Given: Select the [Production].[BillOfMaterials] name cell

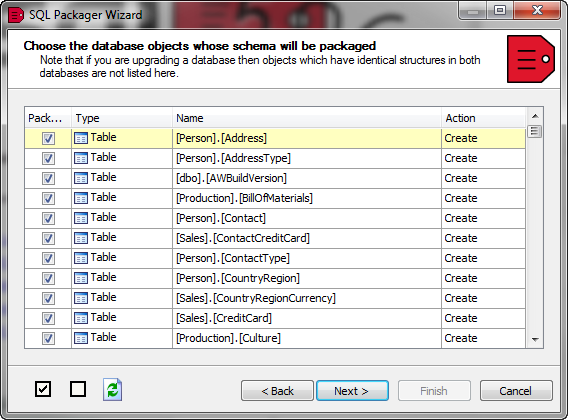Looking at the screenshot, I should point(307,198).
